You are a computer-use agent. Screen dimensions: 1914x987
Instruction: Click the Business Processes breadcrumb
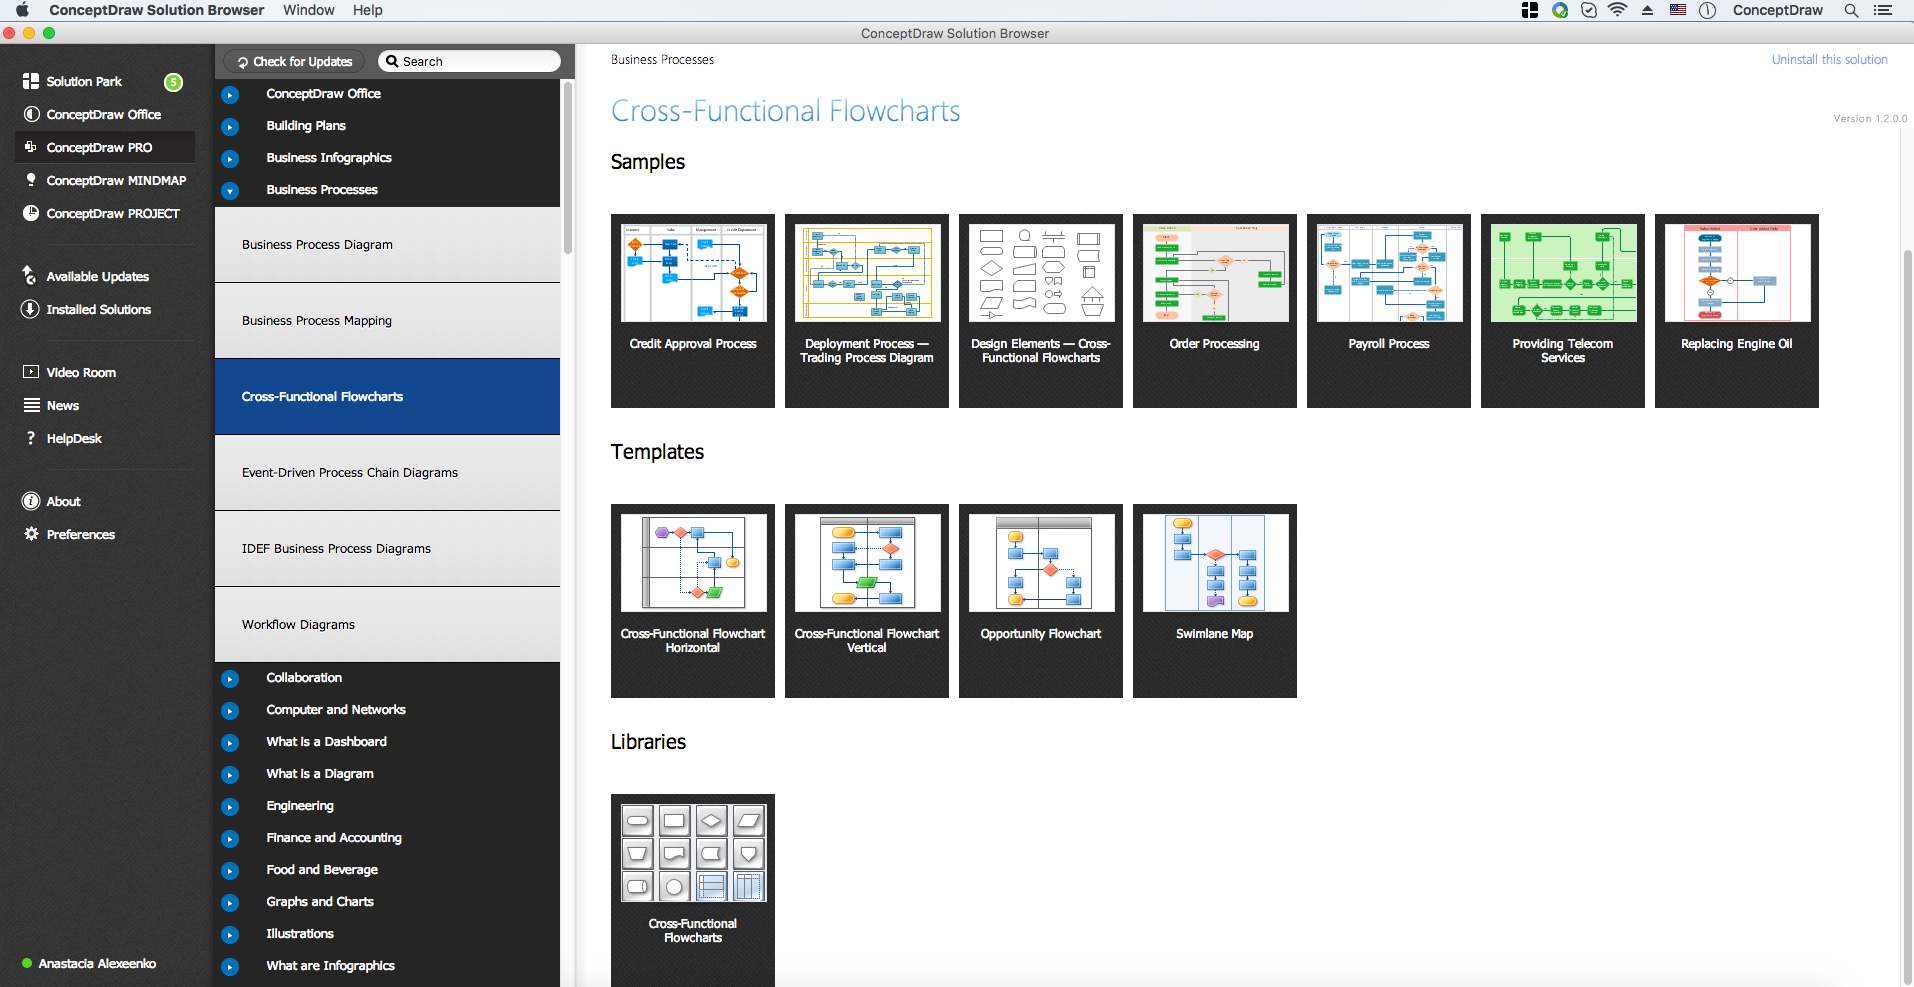point(662,60)
